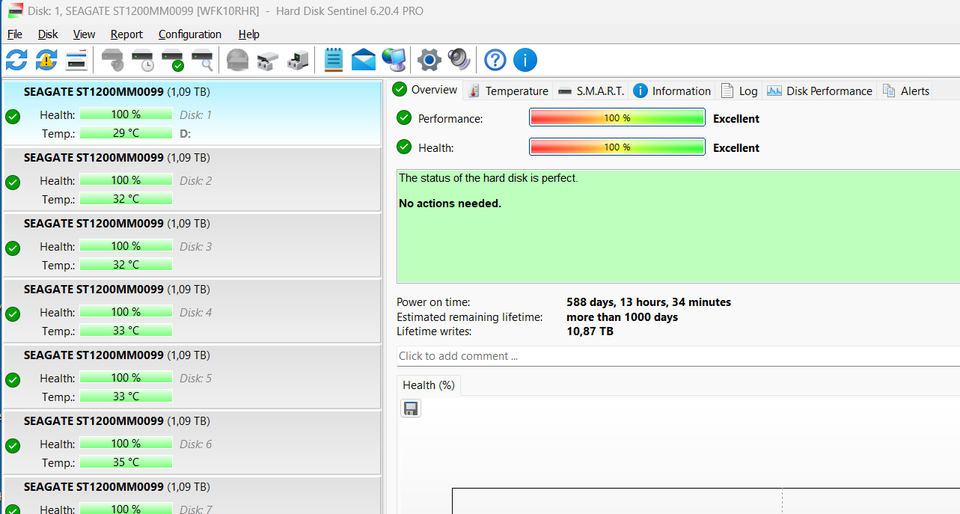Open the Help menu

(249, 34)
